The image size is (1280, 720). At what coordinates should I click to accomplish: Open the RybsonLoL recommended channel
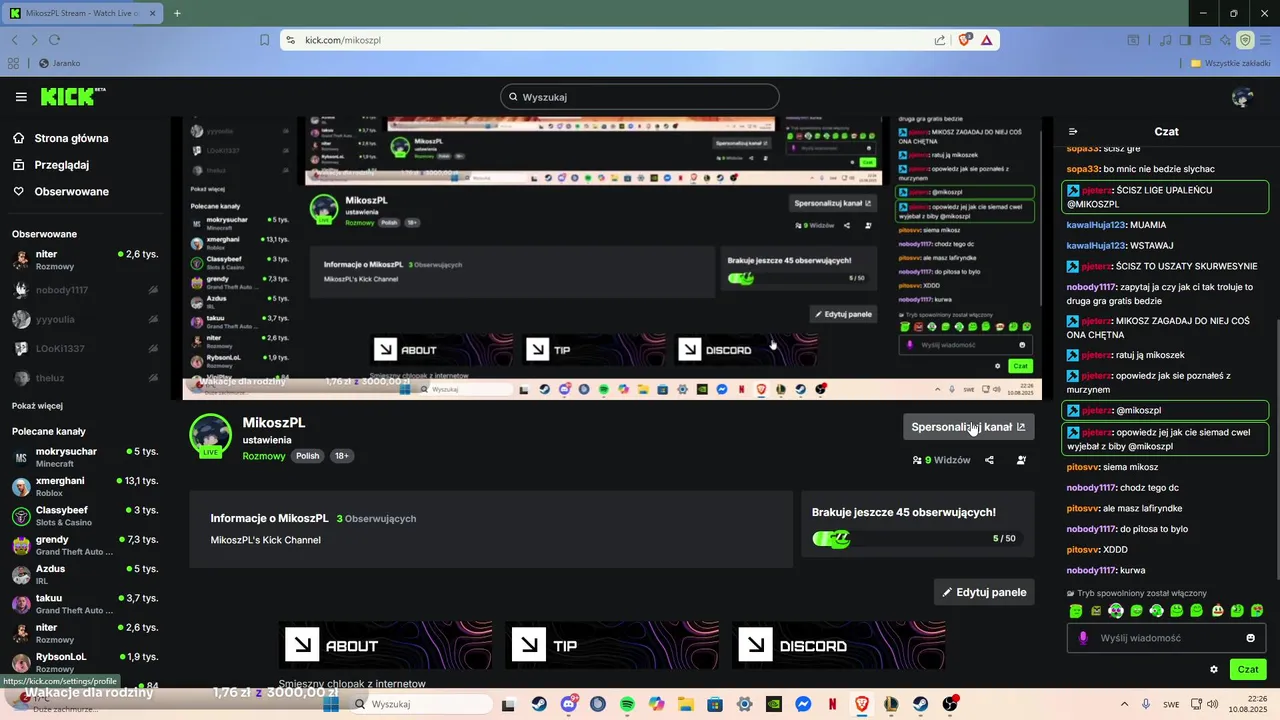84,662
